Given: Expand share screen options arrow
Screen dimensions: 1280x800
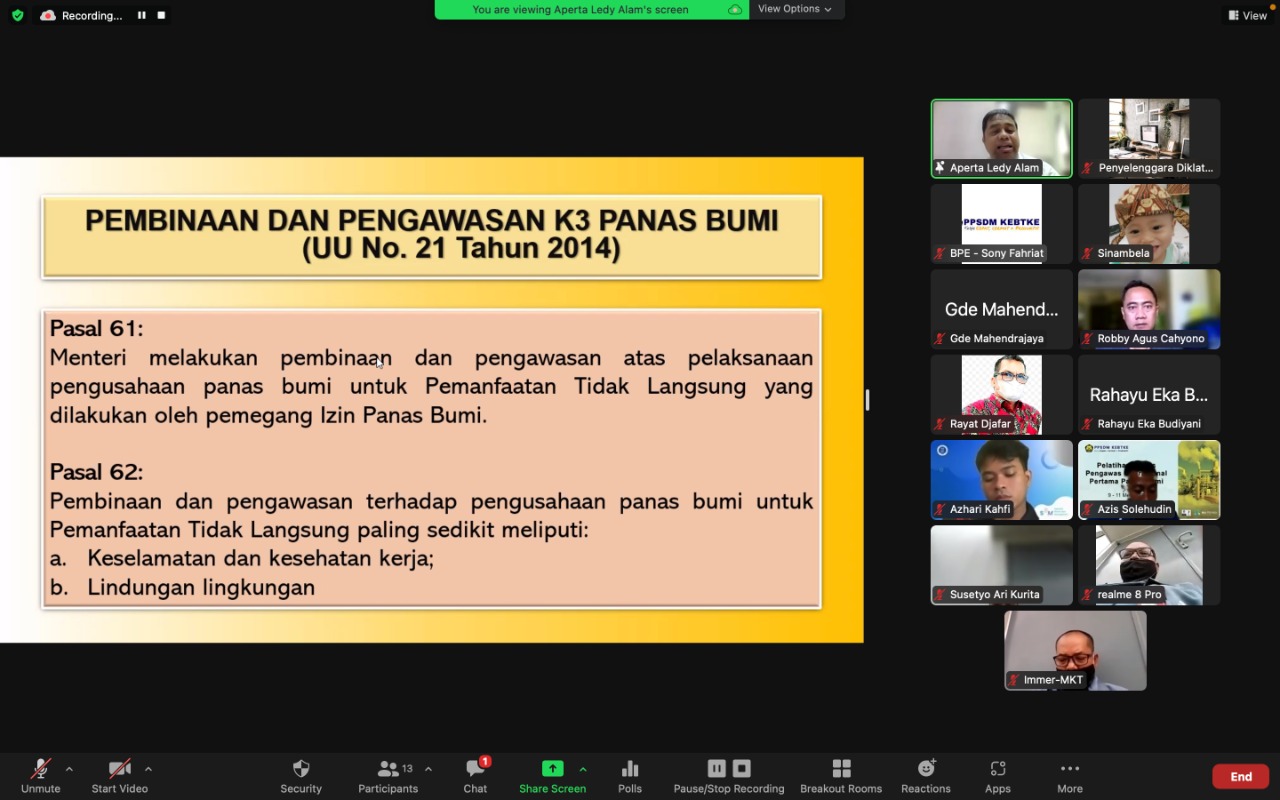Looking at the screenshot, I should 583,769.
